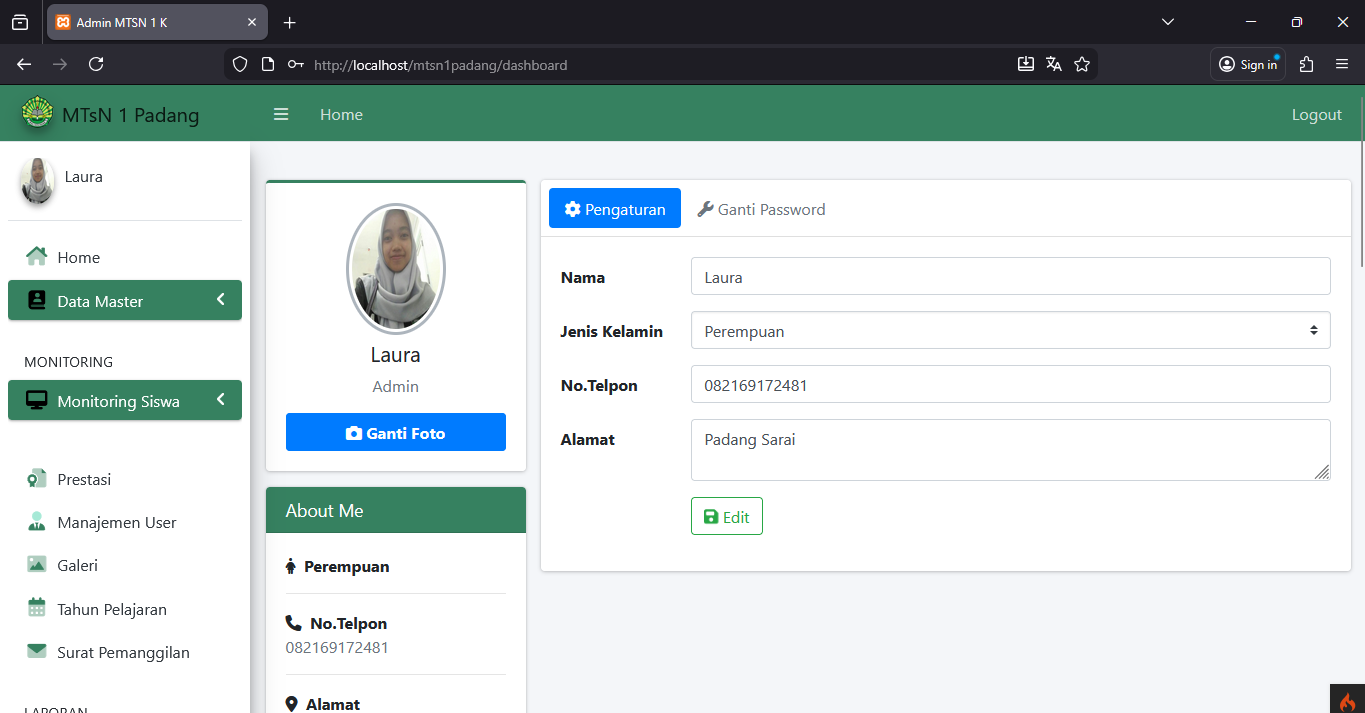Click the Home link in top navbar
This screenshot has height=713, width=1365.
pyautogui.click(x=341, y=115)
